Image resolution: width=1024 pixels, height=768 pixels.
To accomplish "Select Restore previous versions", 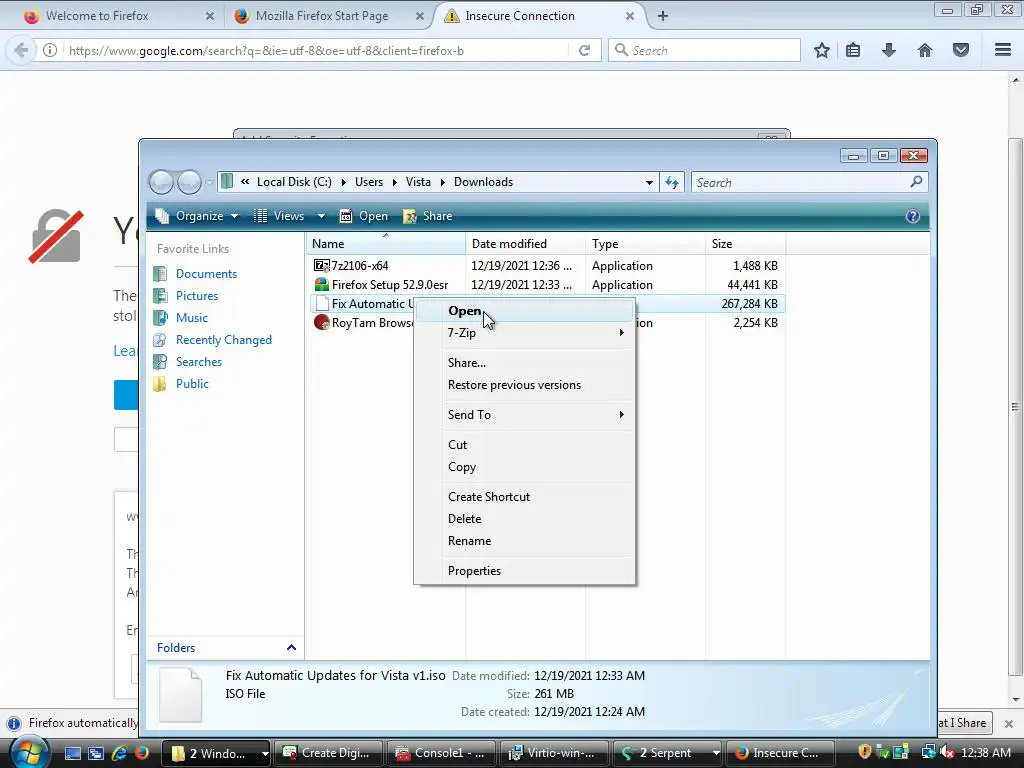I will pyautogui.click(x=524, y=385).
